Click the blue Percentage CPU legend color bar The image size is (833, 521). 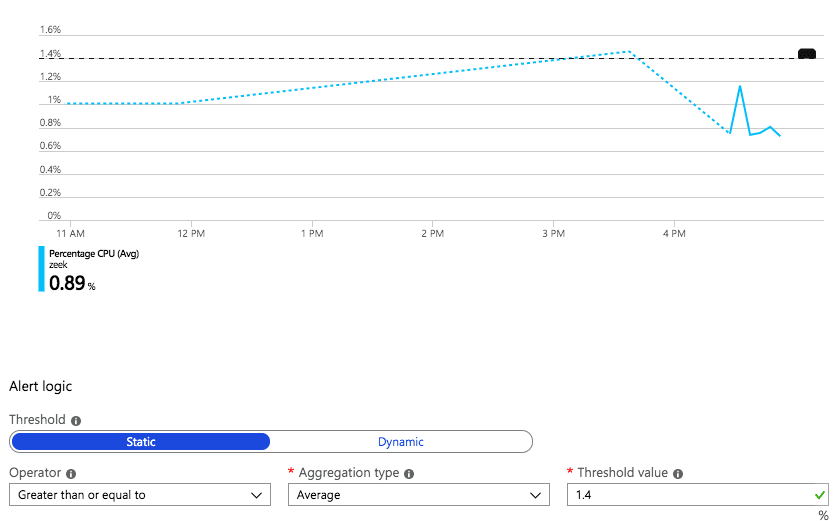(41, 269)
